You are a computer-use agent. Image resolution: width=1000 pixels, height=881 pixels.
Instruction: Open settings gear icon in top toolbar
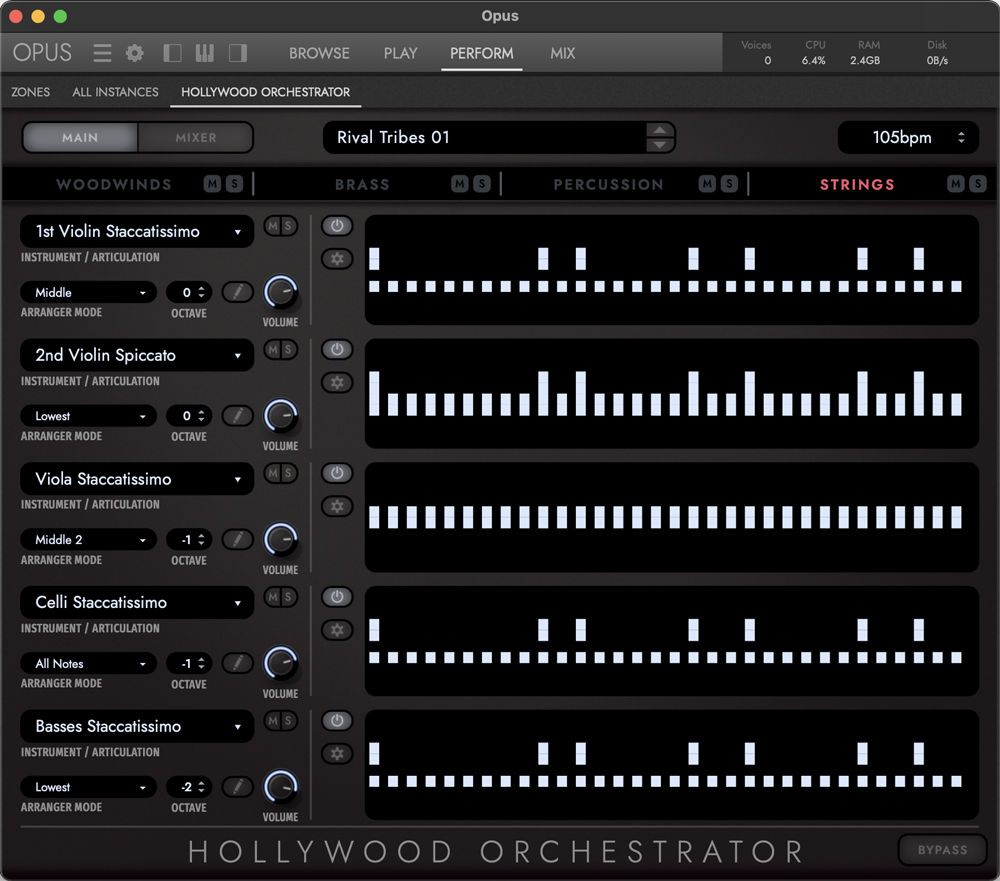[134, 53]
